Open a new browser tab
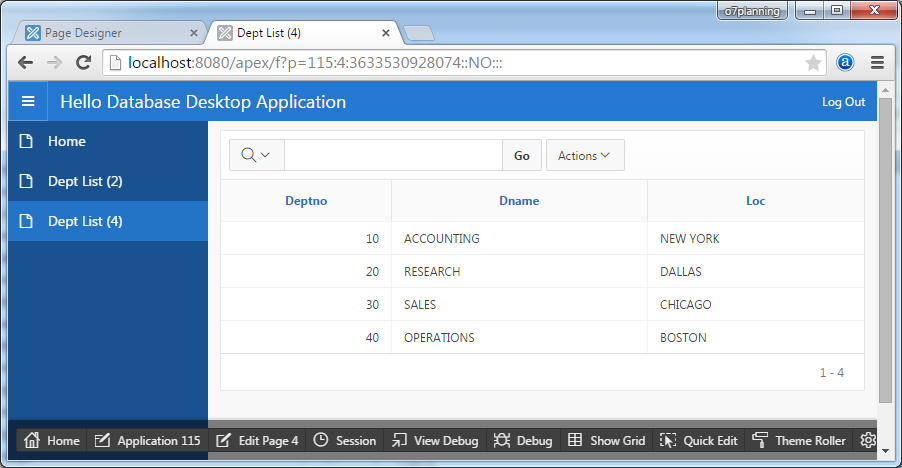 [x=419, y=34]
